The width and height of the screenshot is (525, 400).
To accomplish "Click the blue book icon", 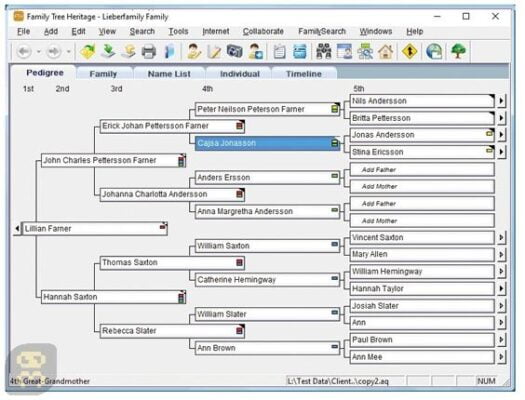I will (170, 52).
